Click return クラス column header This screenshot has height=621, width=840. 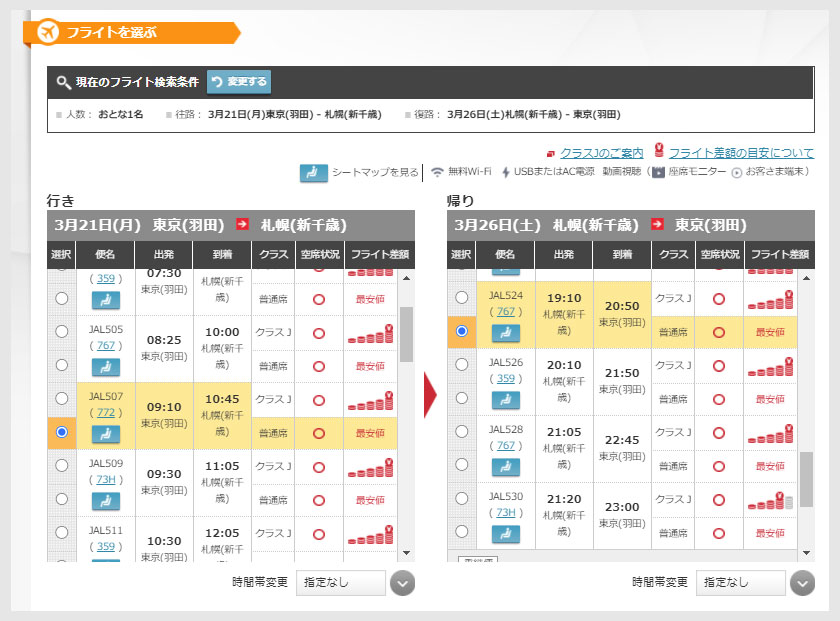coord(673,255)
